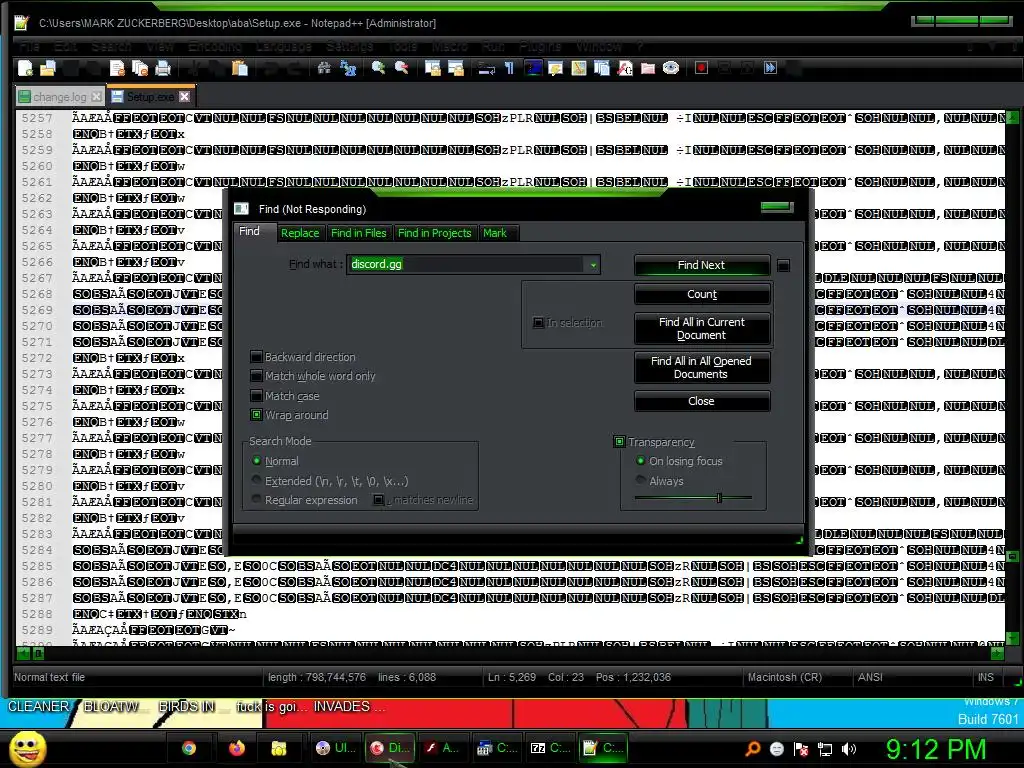
Task: Close the Setup.exe tab with its X
Action: 185,97
